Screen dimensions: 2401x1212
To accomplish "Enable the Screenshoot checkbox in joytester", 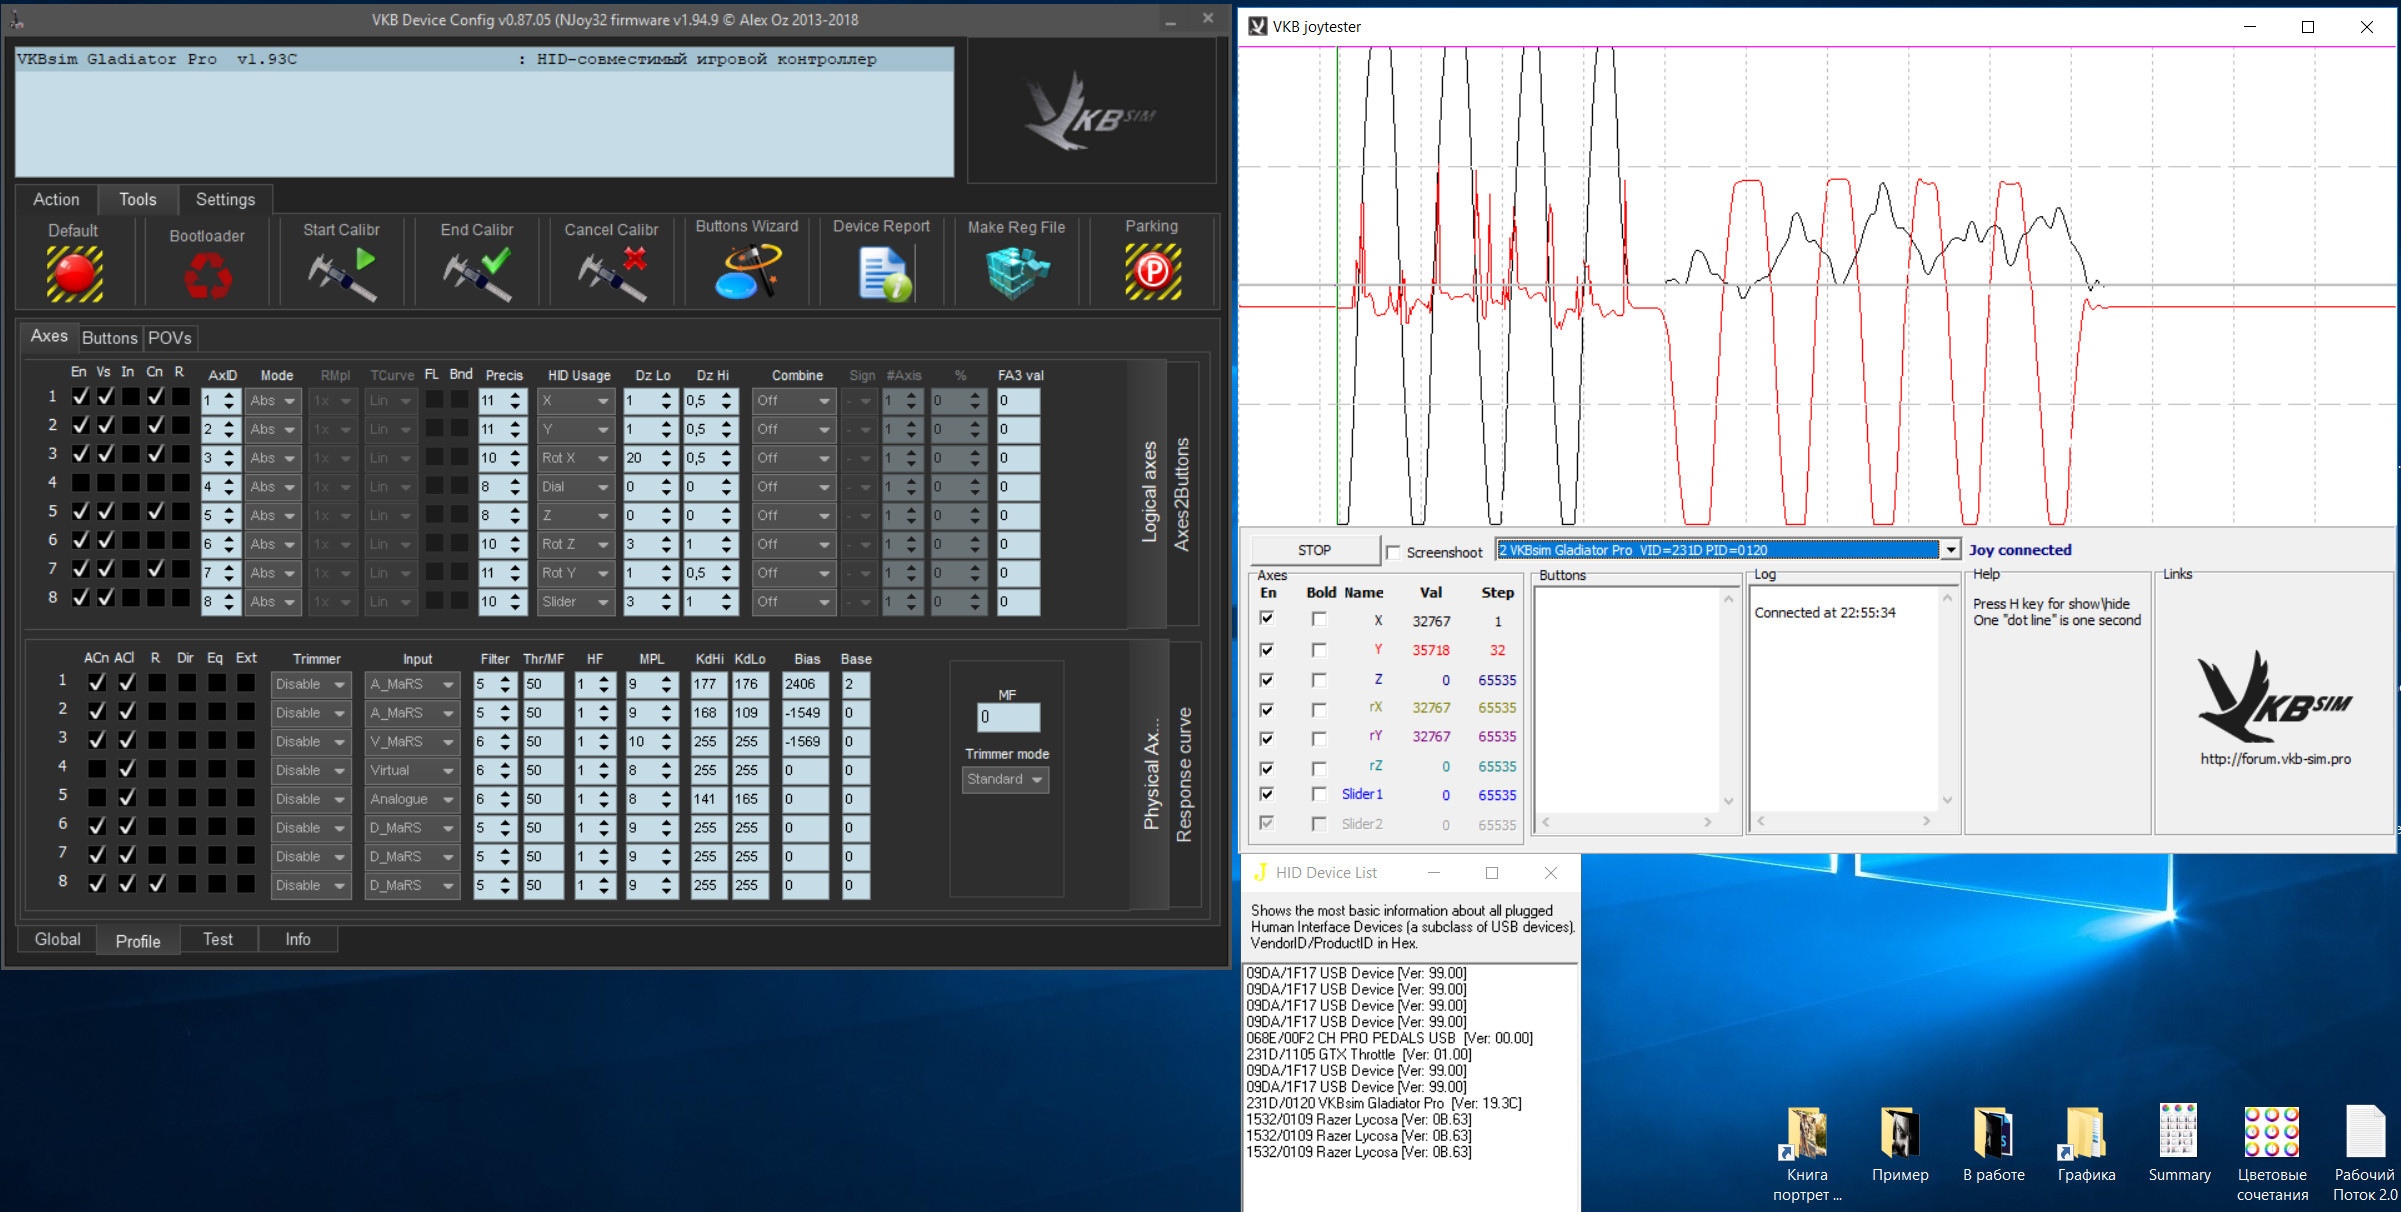I will click(1393, 552).
